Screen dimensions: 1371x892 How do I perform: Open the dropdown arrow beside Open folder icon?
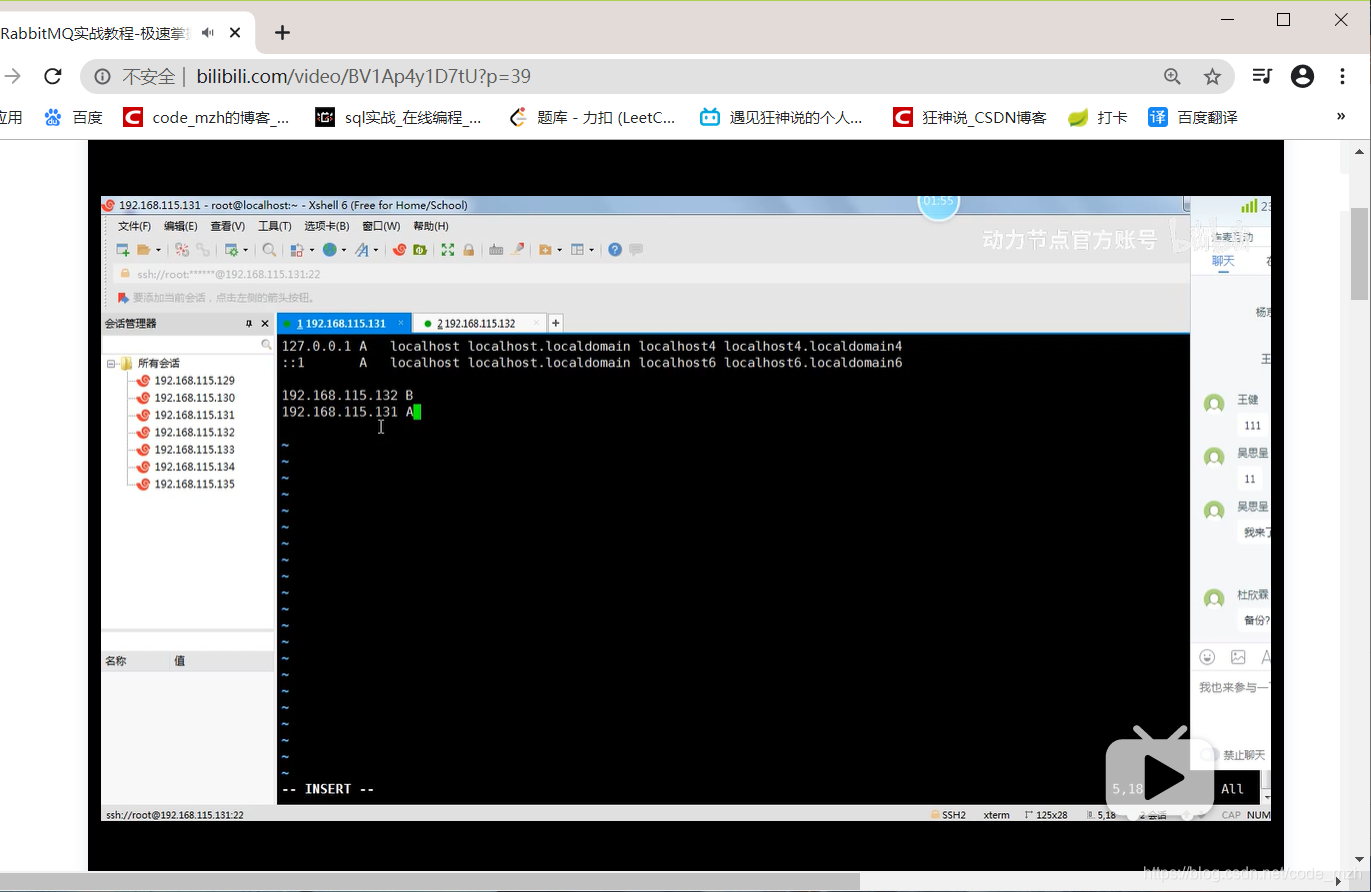(x=158, y=250)
